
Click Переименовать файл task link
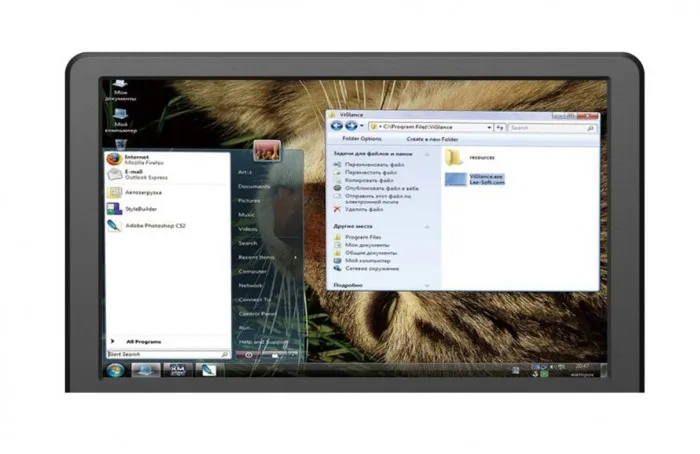pos(374,165)
